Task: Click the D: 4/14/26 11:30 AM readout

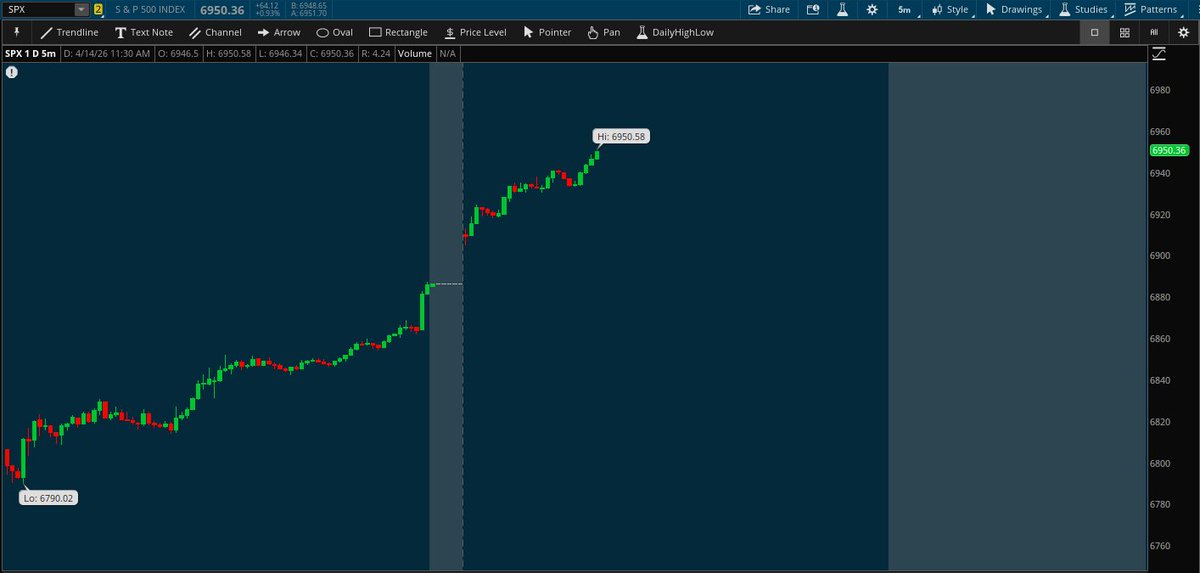Action: (109, 53)
